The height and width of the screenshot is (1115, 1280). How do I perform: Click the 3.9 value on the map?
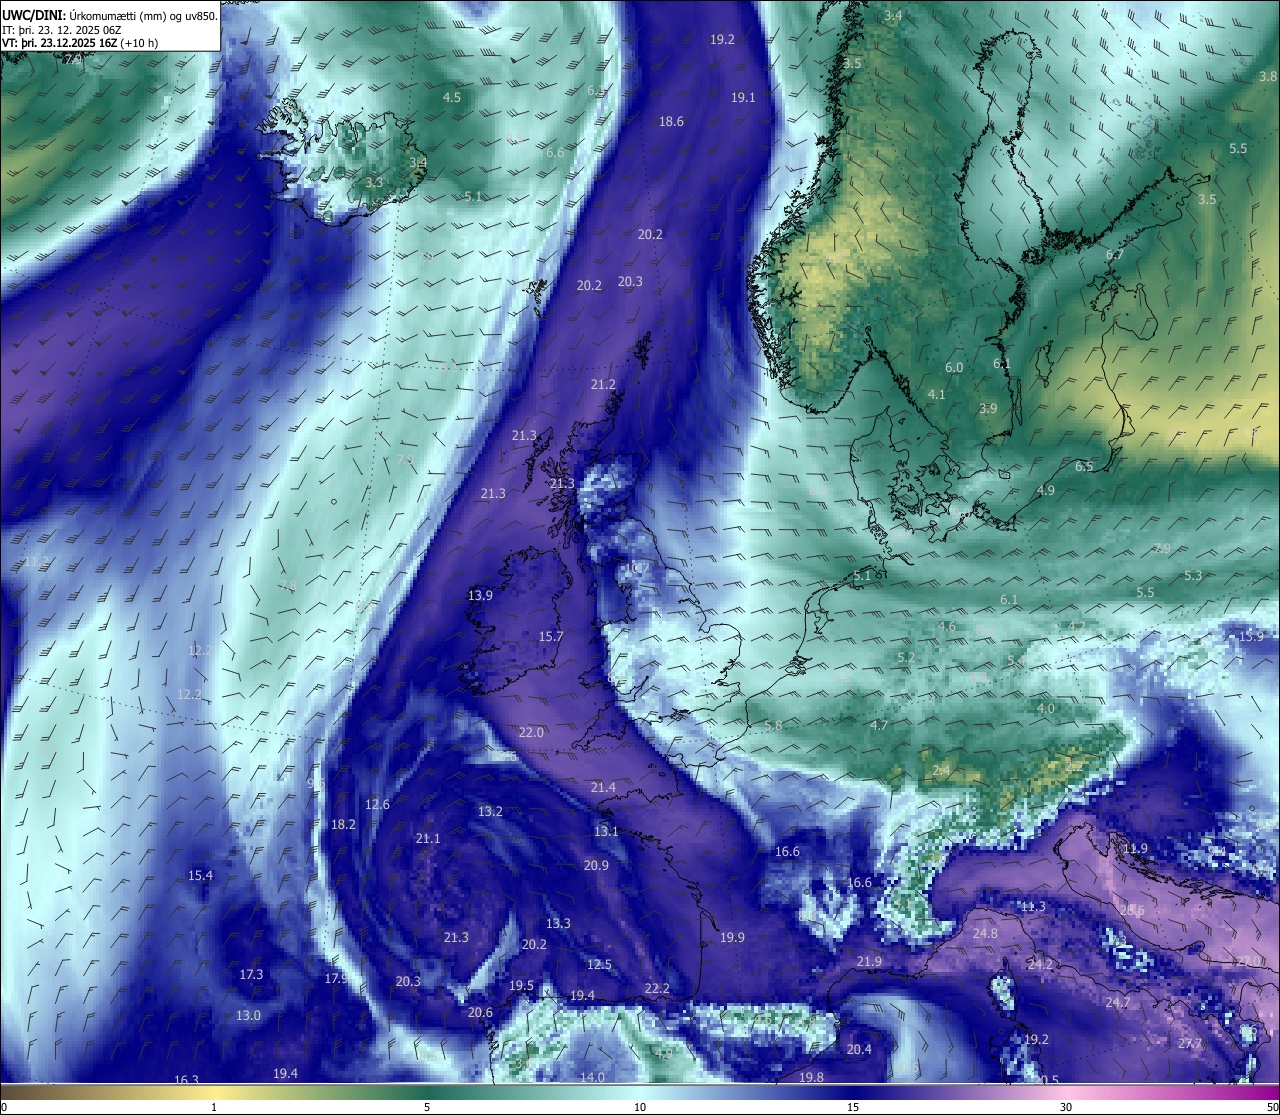click(x=988, y=409)
